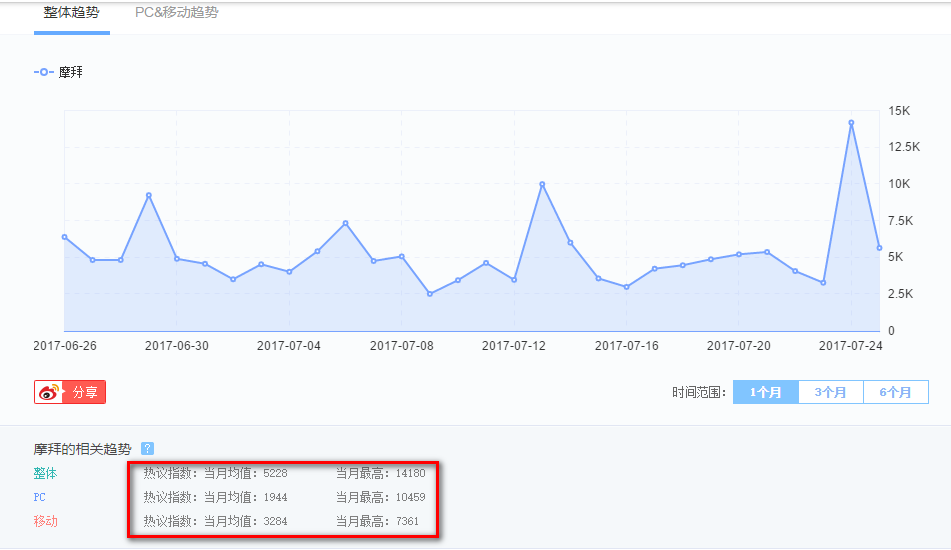Screen dimensions: 951x550
Task: Click the green 整体 trend link
Action: pyautogui.click(x=45, y=474)
